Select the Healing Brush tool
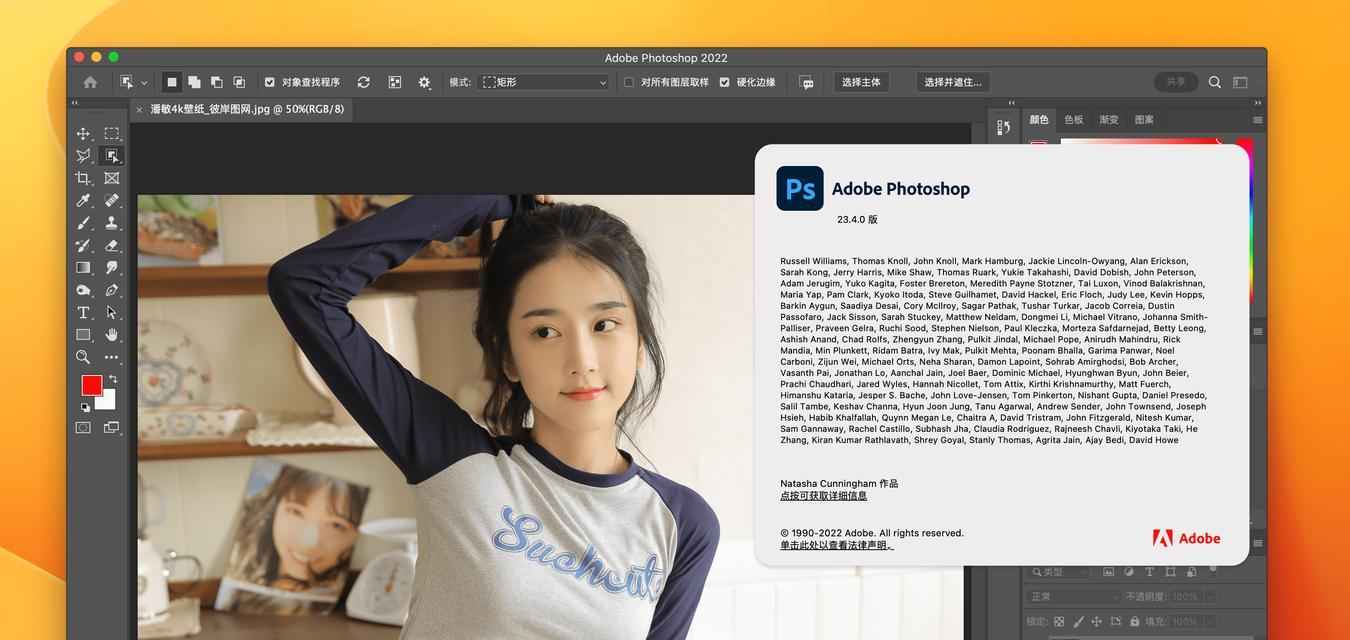The image size is (1350, 640). [x=112, y=200]
